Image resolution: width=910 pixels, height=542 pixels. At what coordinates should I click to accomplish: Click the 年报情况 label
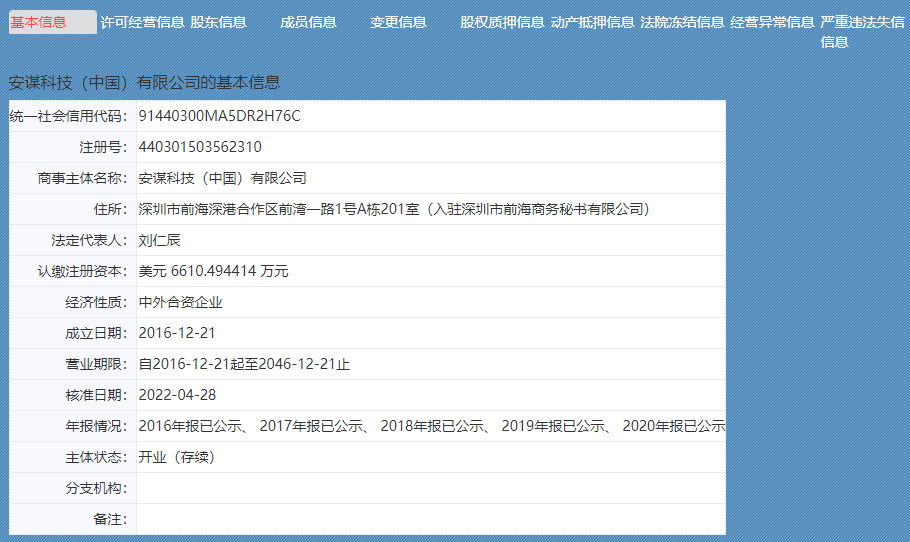pyautogui.click(x=96, y=427)
